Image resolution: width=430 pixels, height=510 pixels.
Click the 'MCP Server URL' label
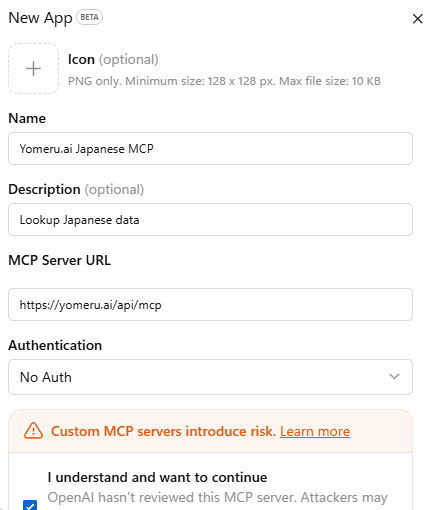(x=60, y=260)
